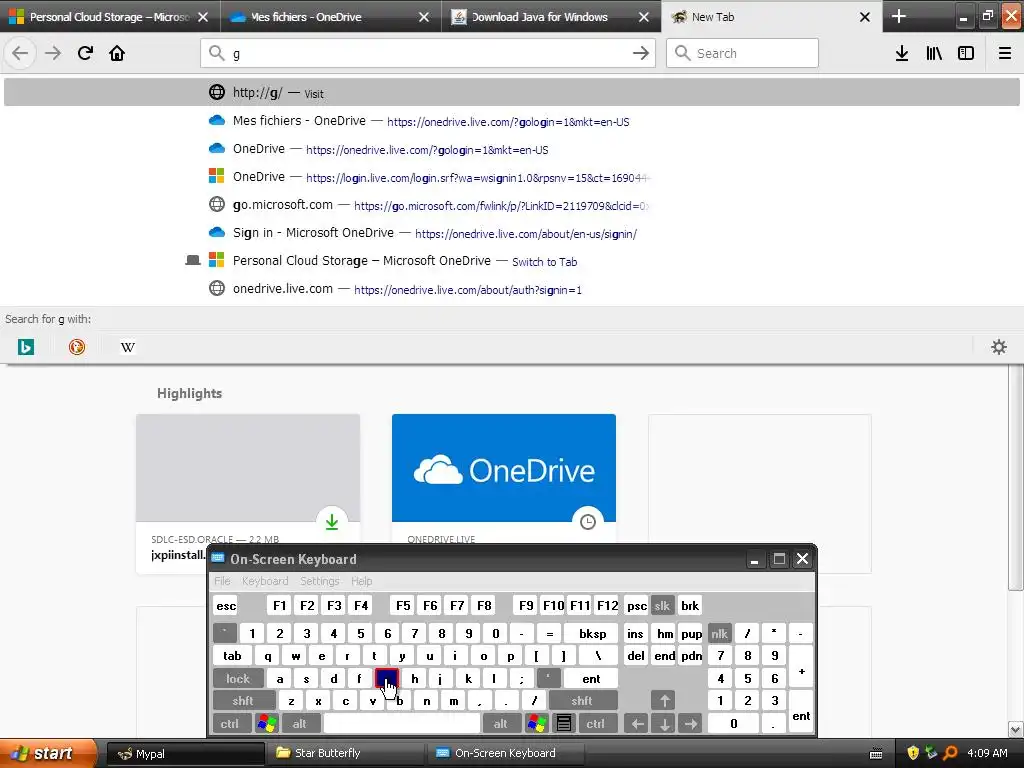
Task: Click the up arrow key on the on-screen keyboard
Action: 664,701
